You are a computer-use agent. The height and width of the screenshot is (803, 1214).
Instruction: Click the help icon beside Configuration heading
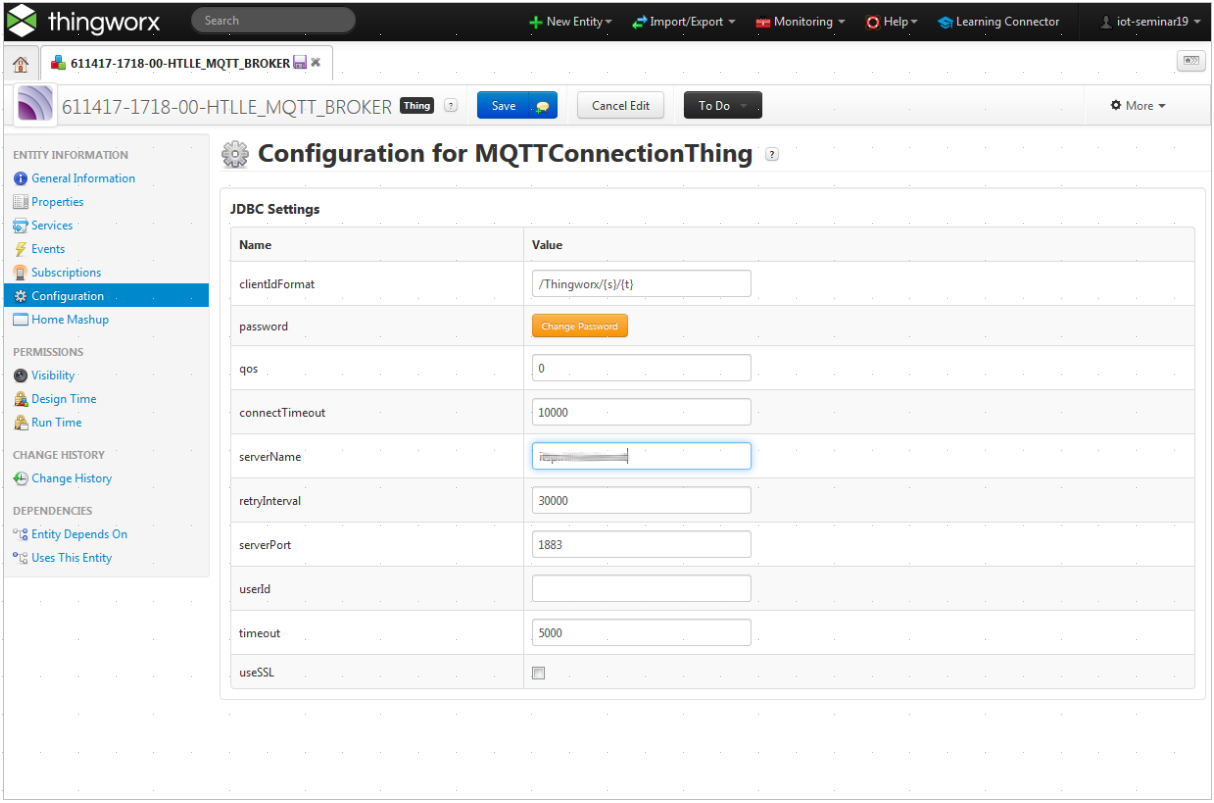click(x=771, y=155)
